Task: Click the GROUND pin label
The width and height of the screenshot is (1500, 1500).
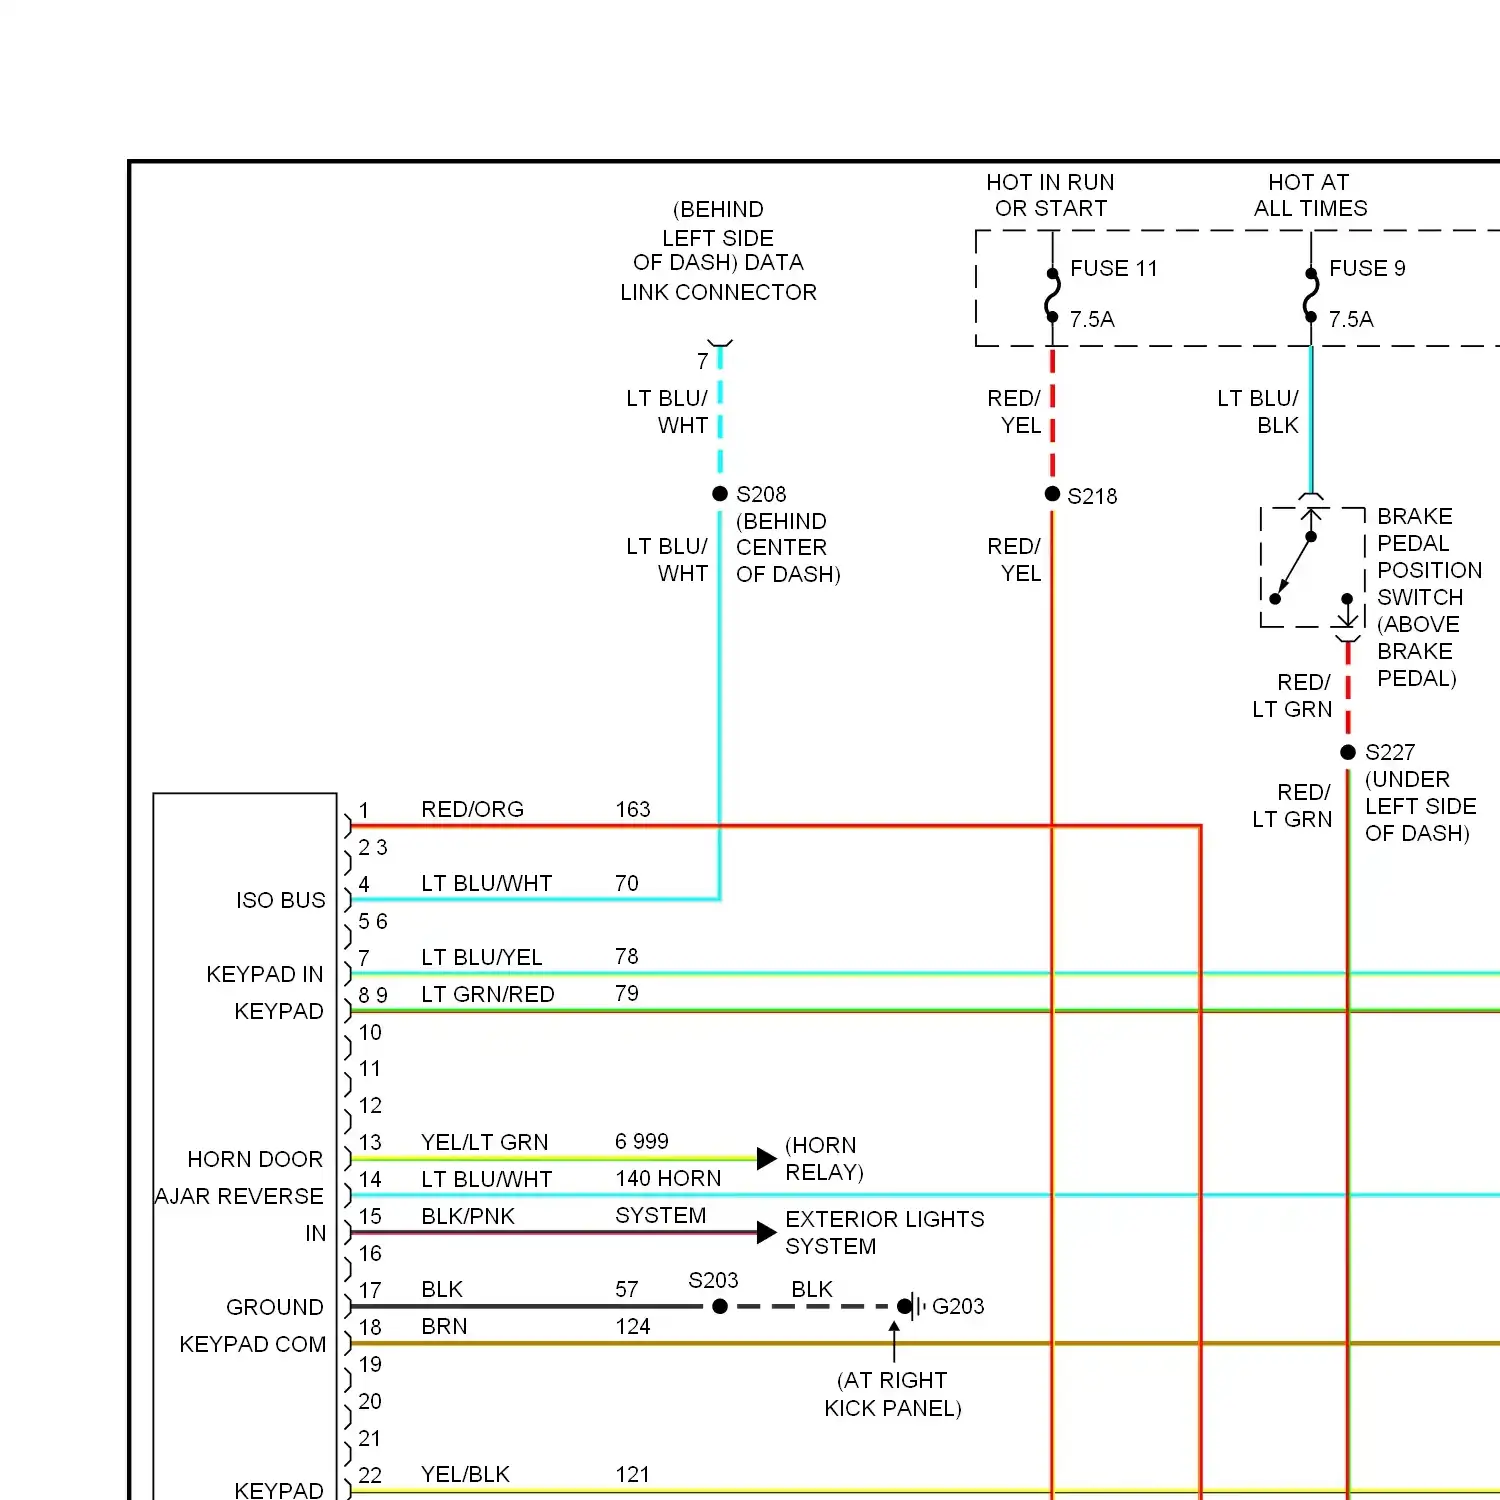Action: 275,1307
